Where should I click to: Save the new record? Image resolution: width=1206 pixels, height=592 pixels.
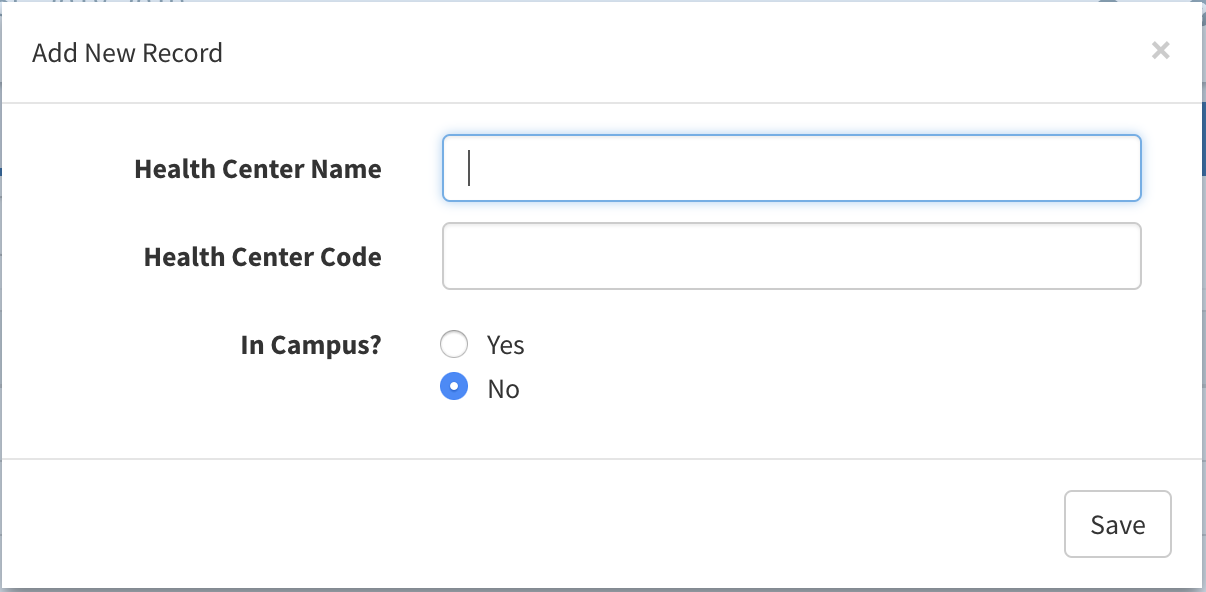coord(1118,524)
